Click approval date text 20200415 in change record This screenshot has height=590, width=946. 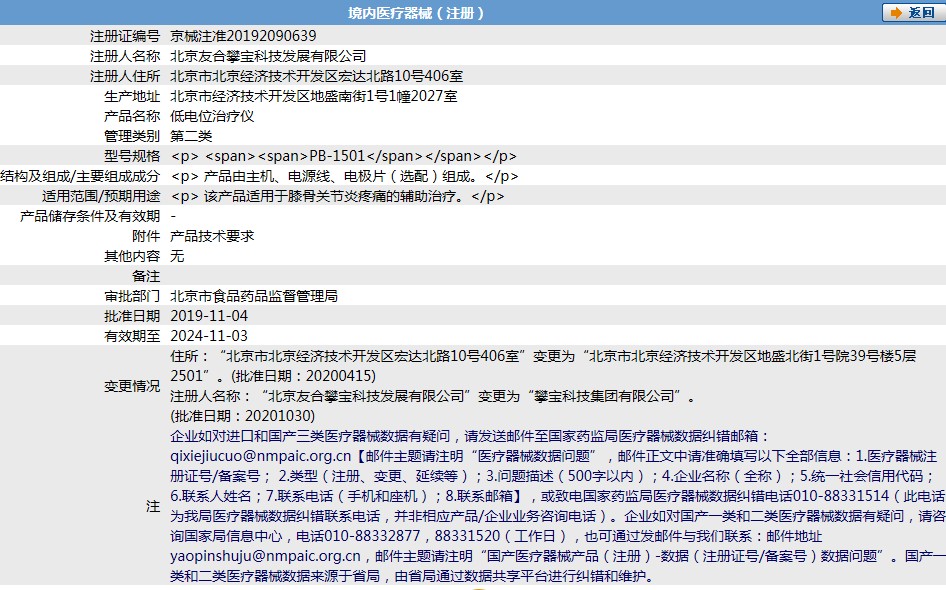coord(338,376)
